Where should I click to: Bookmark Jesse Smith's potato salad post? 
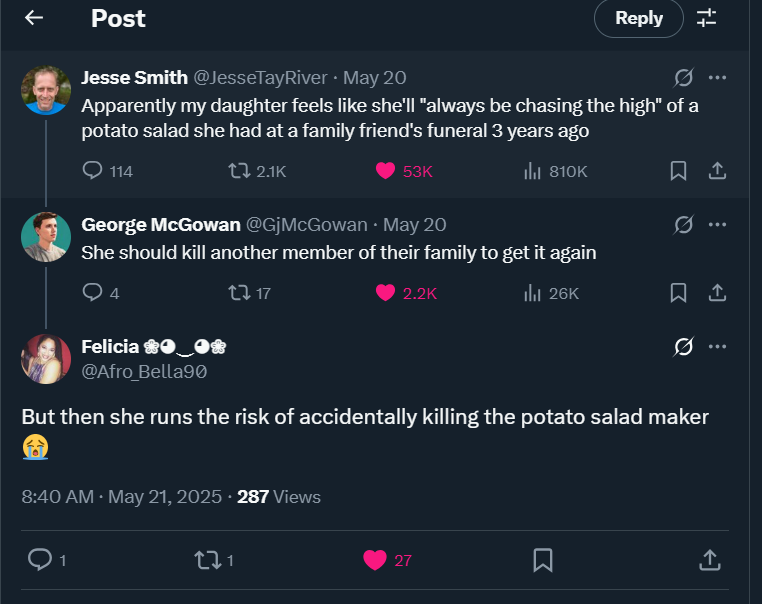(x=678, y=171)
